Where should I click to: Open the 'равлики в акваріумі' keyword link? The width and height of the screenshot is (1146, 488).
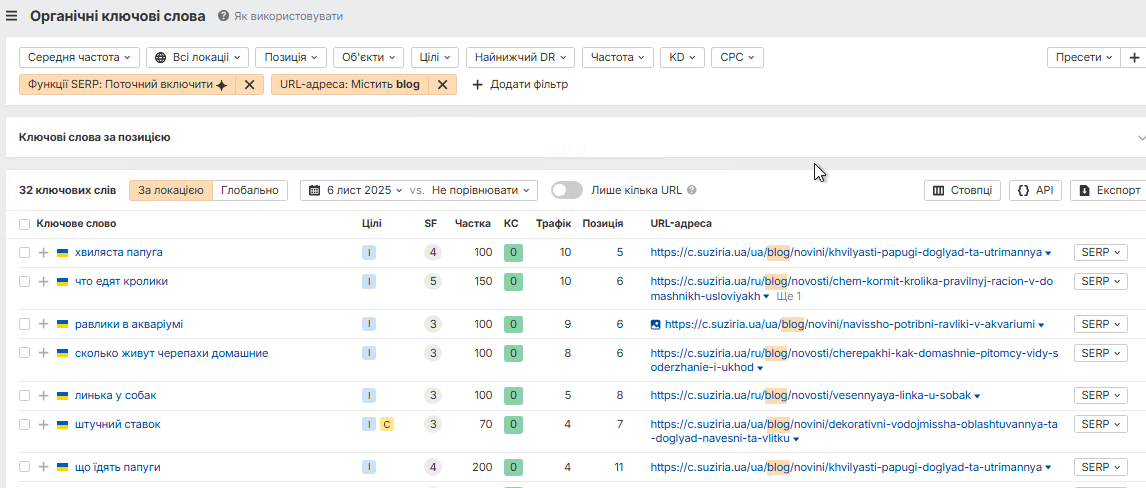click(129, 324)
